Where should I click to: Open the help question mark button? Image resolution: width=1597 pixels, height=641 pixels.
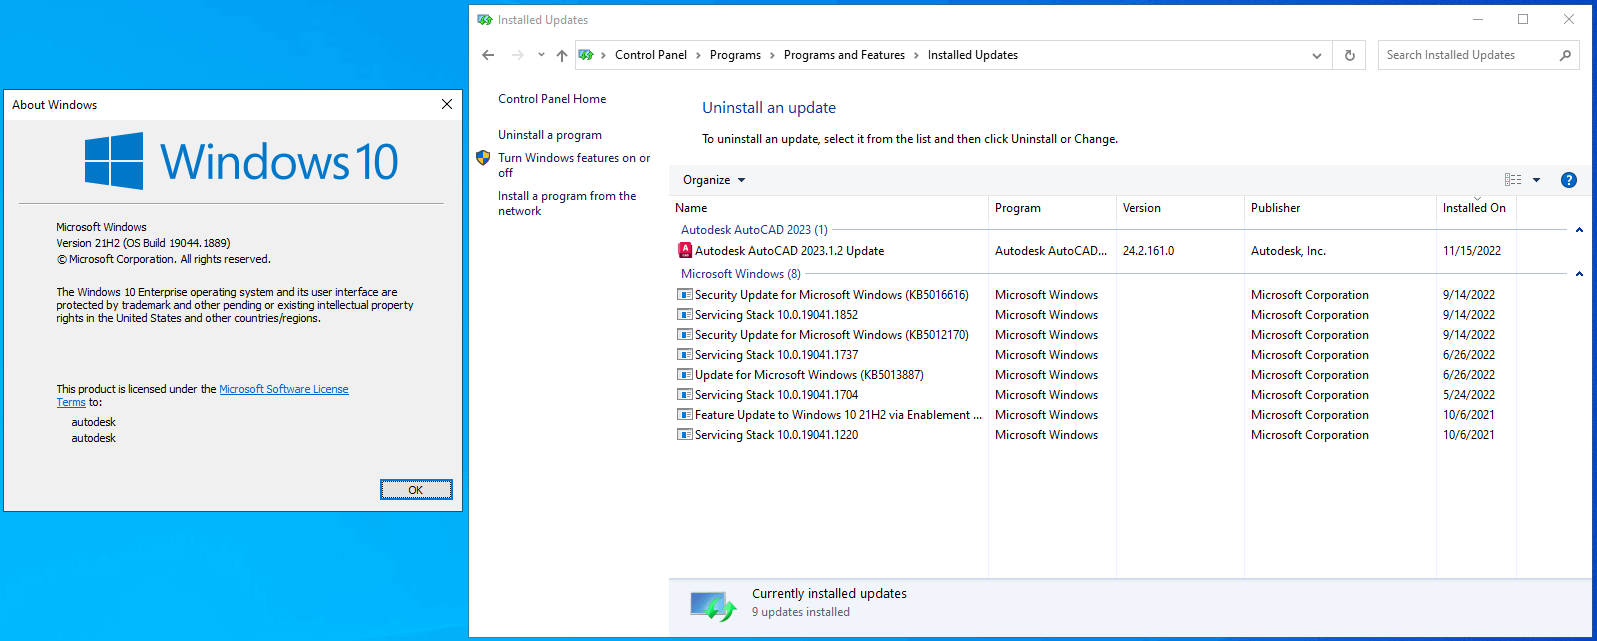tap(1569, 180)
